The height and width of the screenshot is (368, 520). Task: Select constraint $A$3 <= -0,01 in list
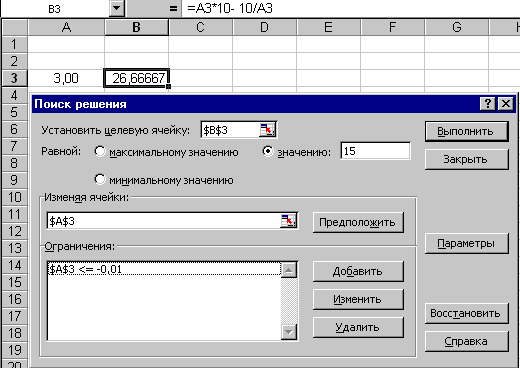tap(164, 269)
